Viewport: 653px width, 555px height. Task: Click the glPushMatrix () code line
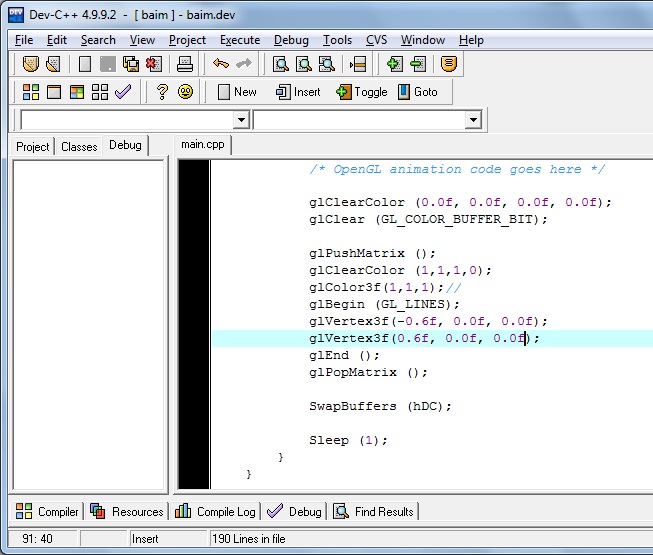tap(372, 254)
